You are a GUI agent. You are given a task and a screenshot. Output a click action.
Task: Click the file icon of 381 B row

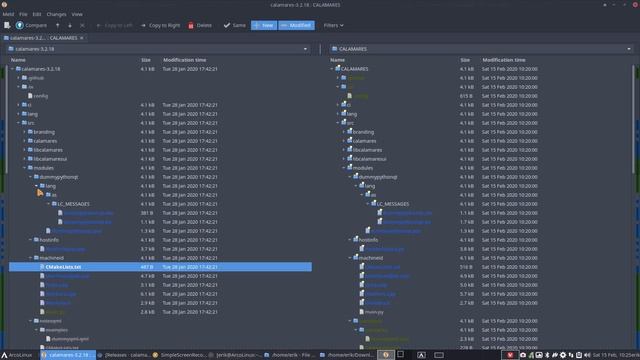pyautogui.click(x=60, y=213)
